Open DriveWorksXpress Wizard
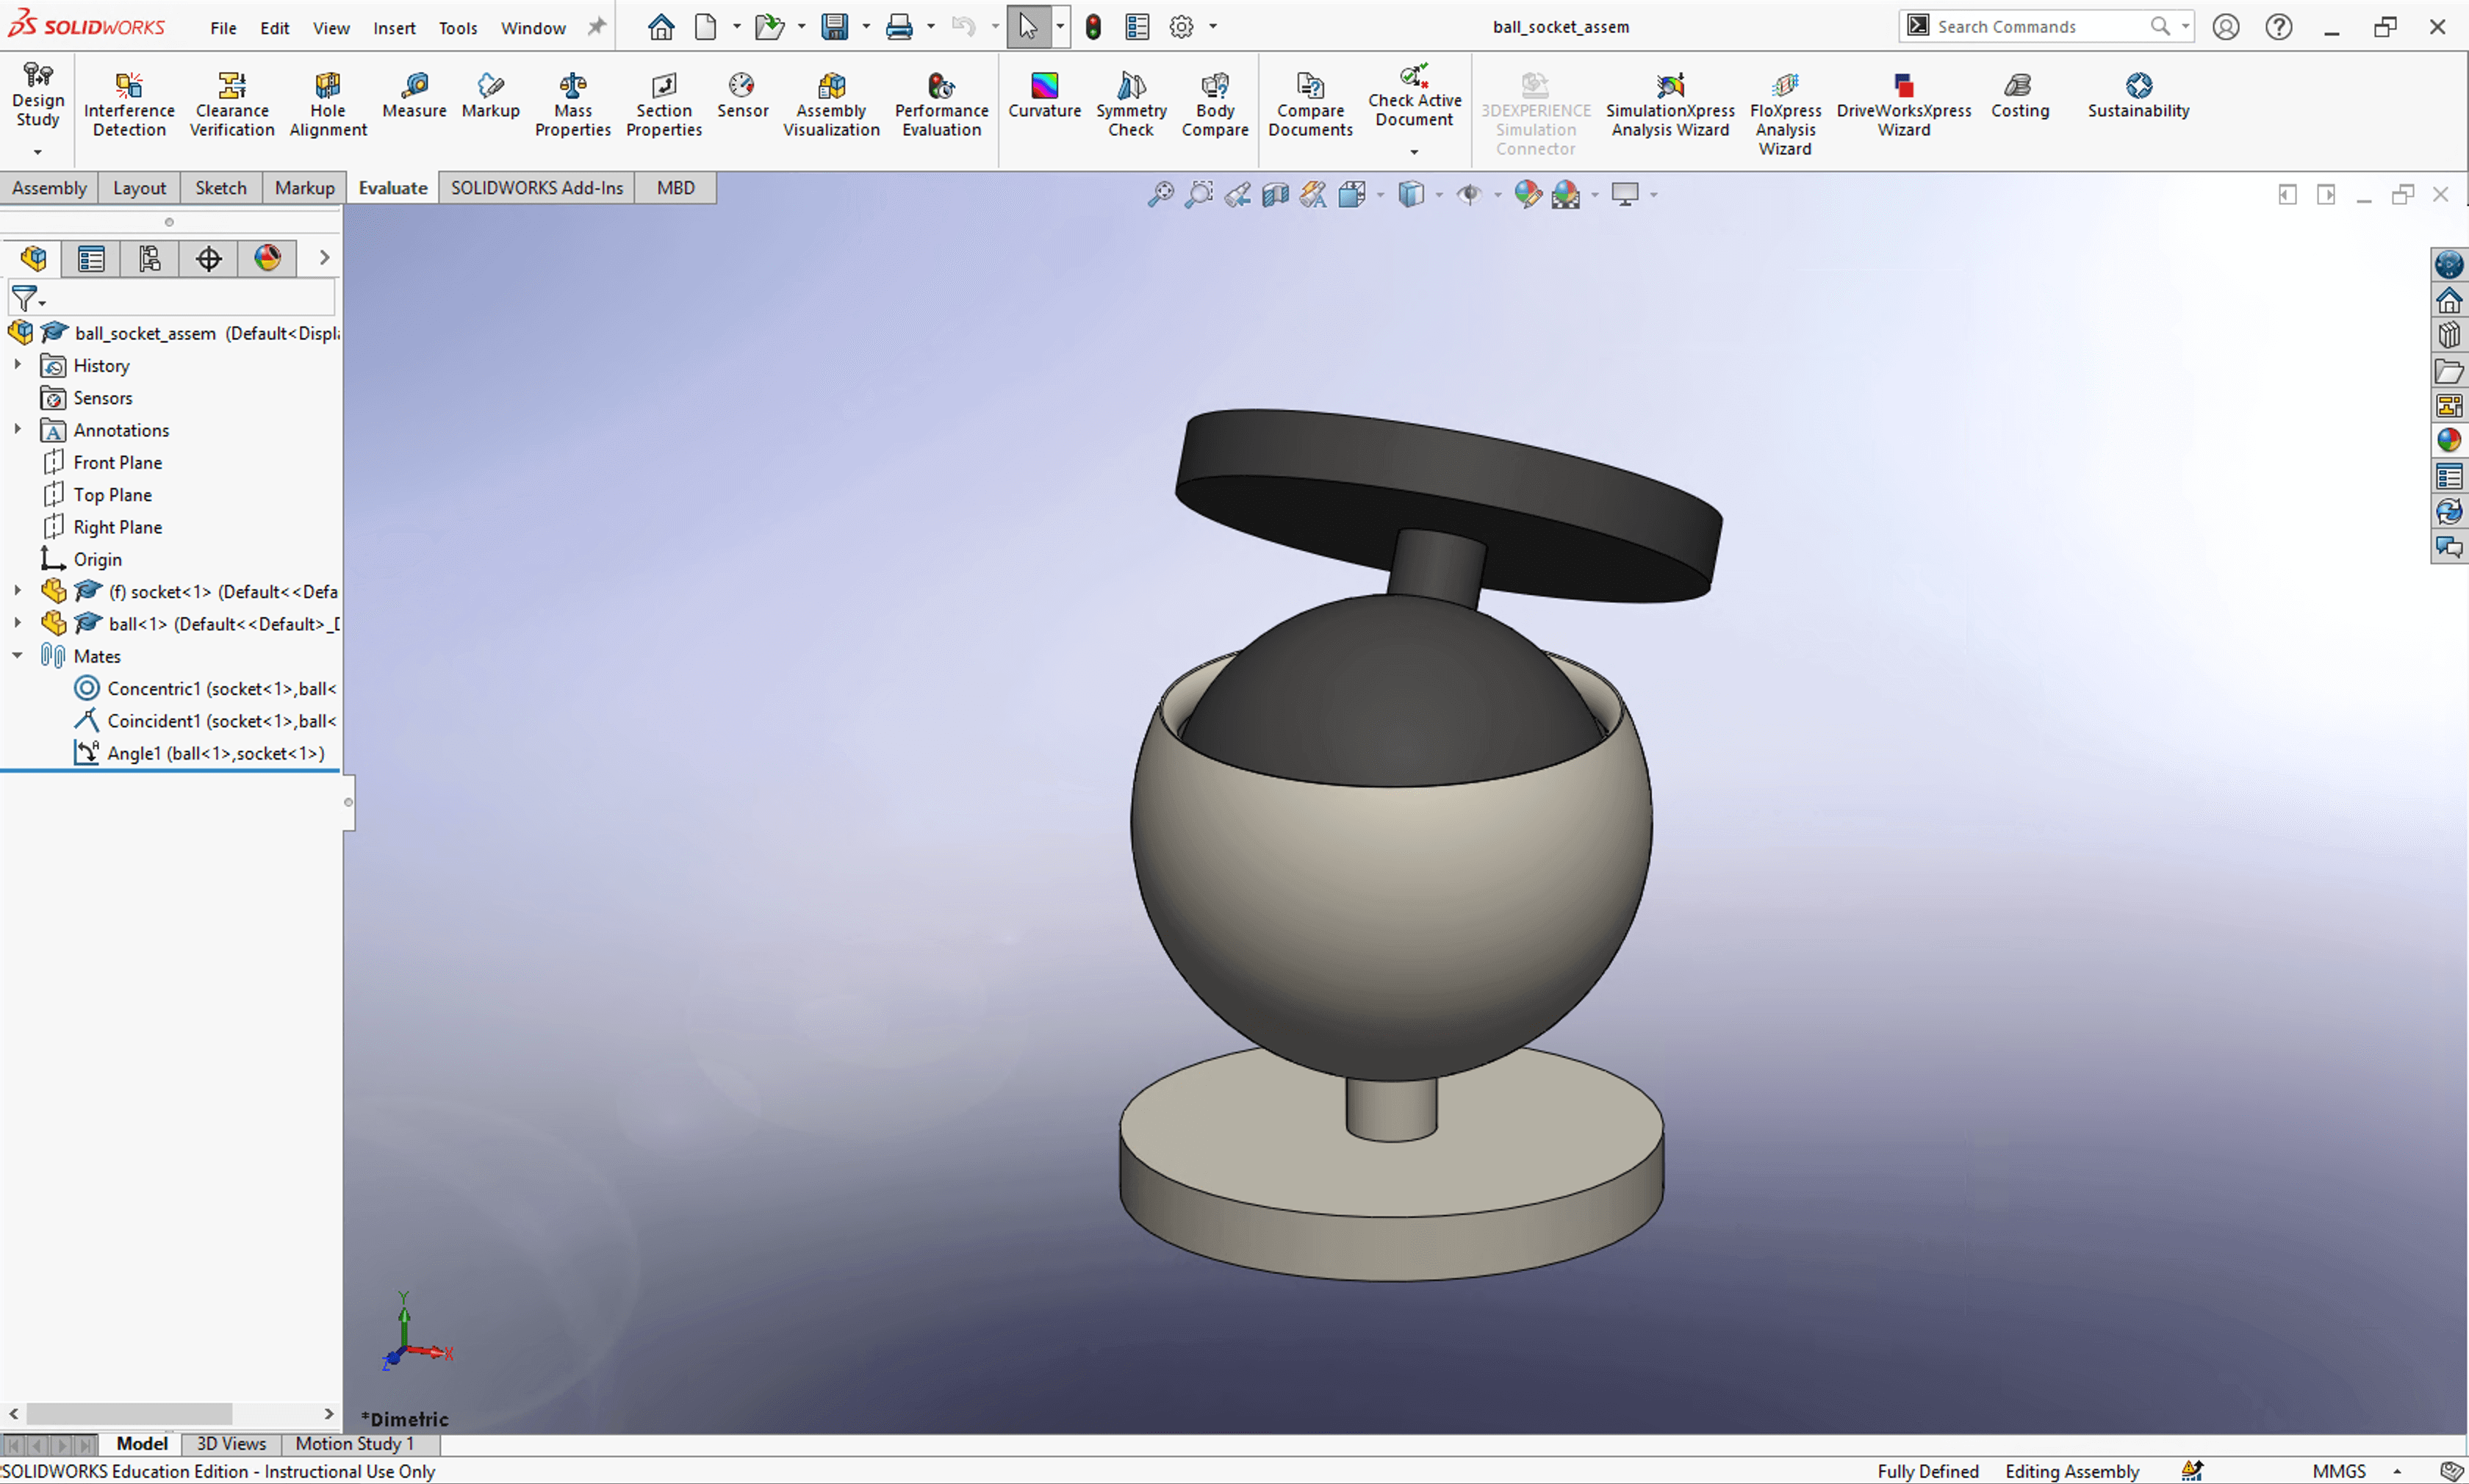Screen dimensions: 2469x1484 tap(1904, 105)
